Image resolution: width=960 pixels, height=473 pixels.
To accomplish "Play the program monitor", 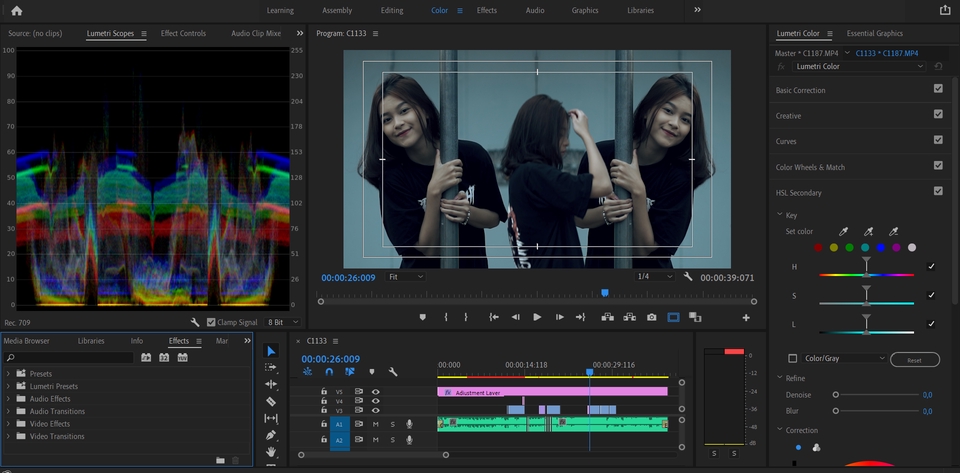I will [537, 317].
